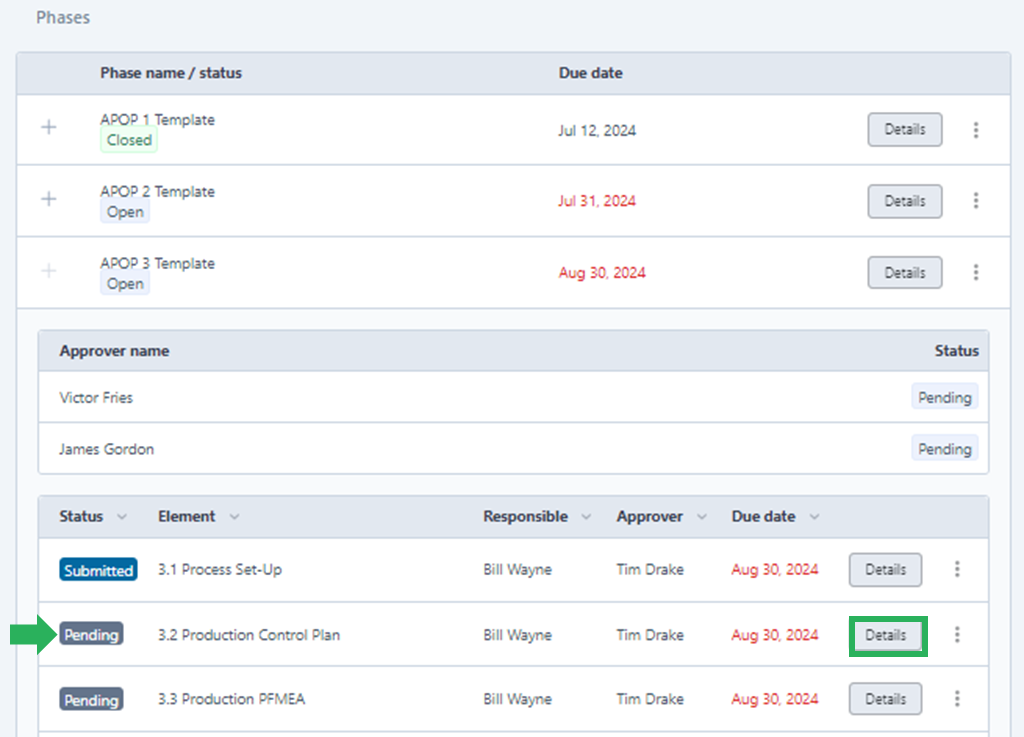Open the Approver column filter chevron

(702, 517)
